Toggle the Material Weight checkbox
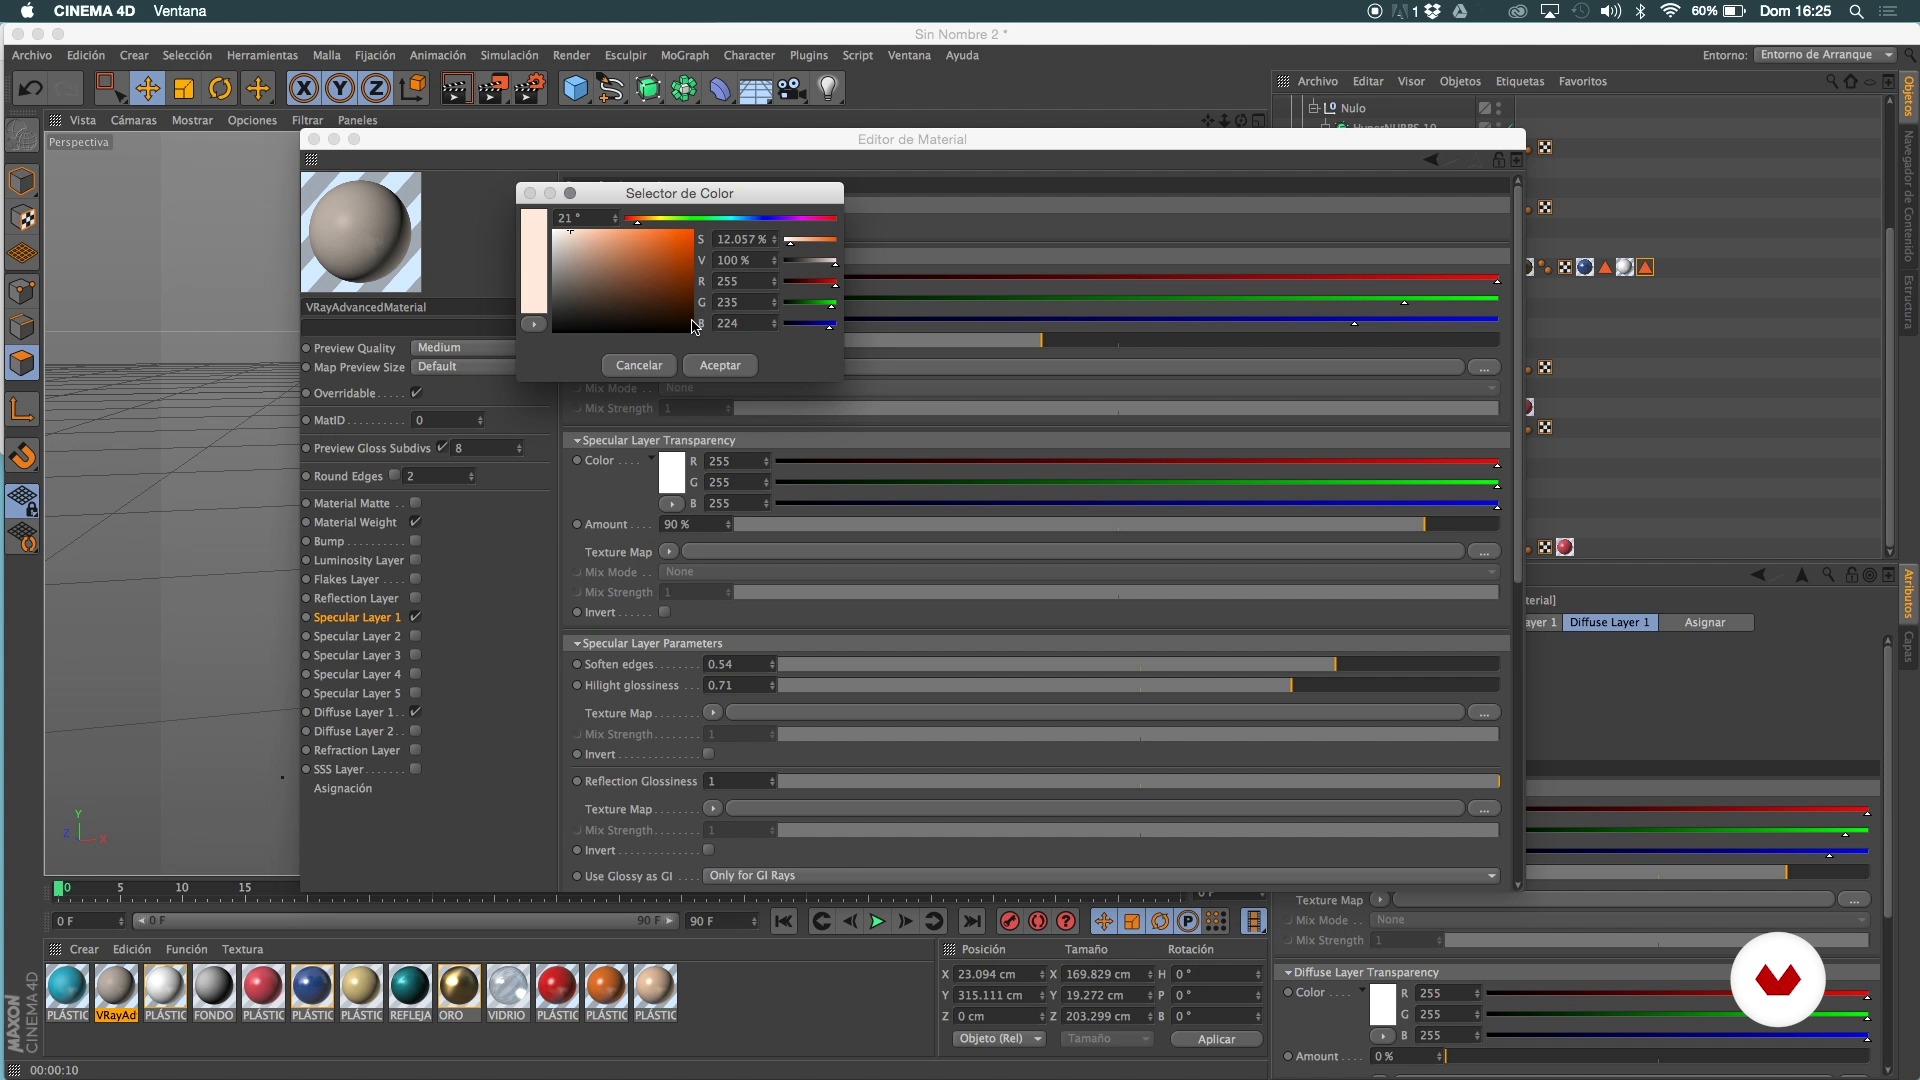The width and height of the screenshot is (1920, 1080). tap(415, 522)
